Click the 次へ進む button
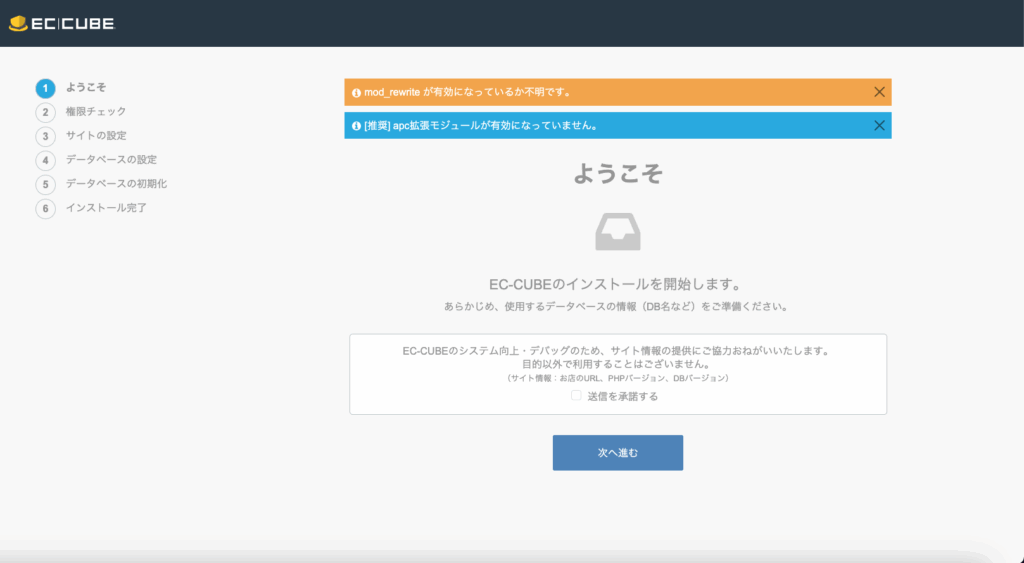The height and width of the screenshot is (563, 1024). [618, 453]
